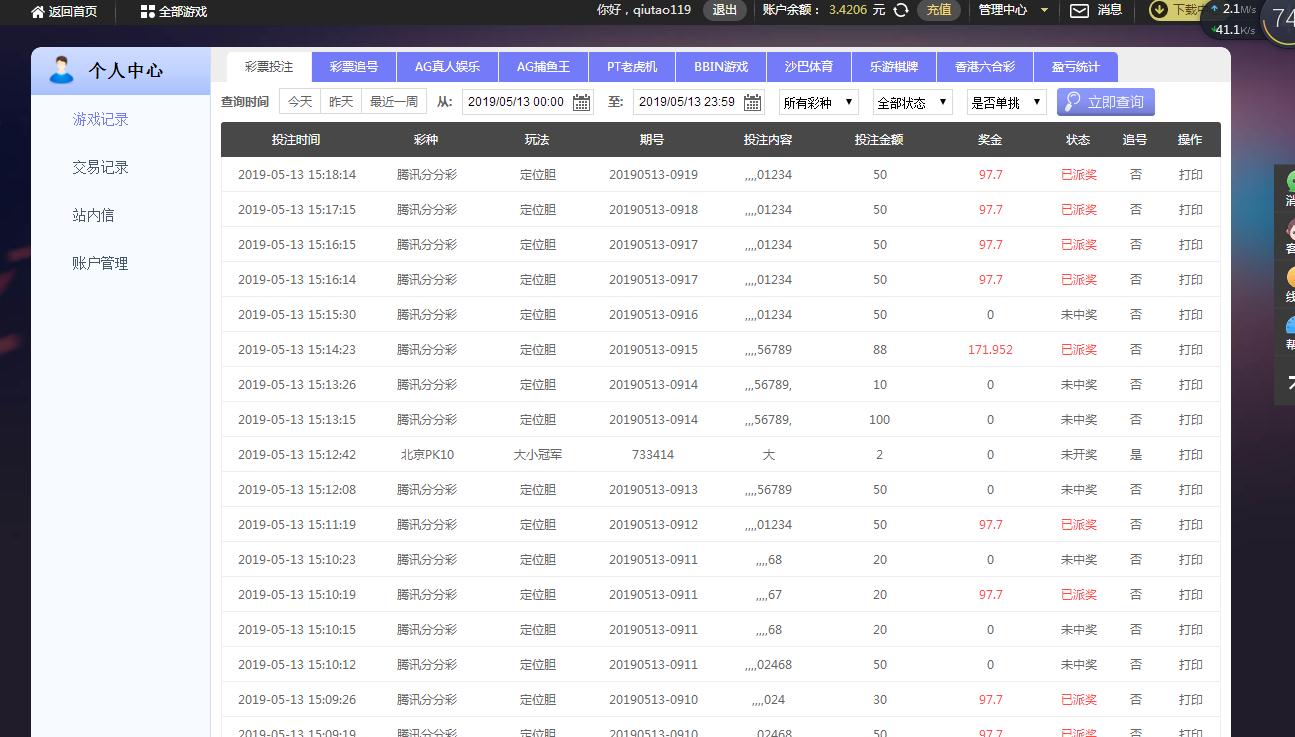Click the customer service avatar on the right sidebar

click(x=1291, y=228)
